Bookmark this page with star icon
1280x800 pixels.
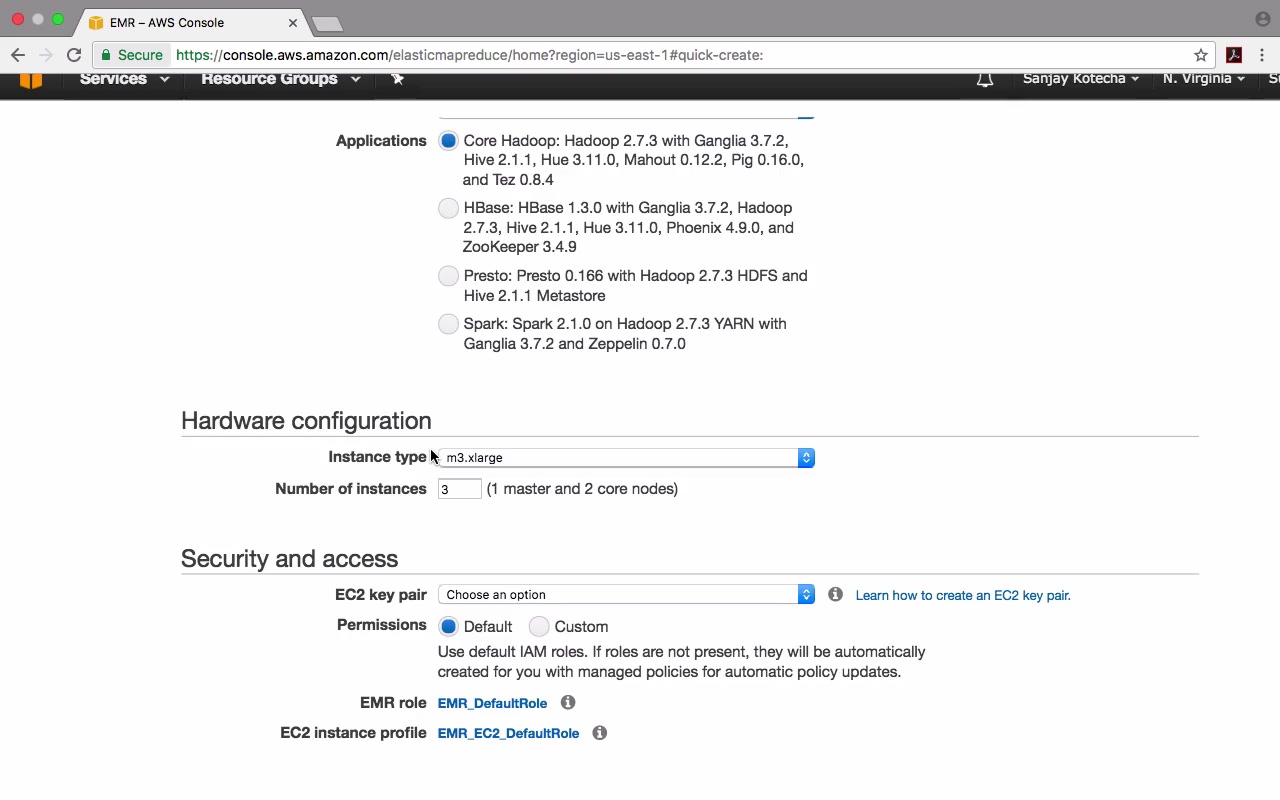1201,55
